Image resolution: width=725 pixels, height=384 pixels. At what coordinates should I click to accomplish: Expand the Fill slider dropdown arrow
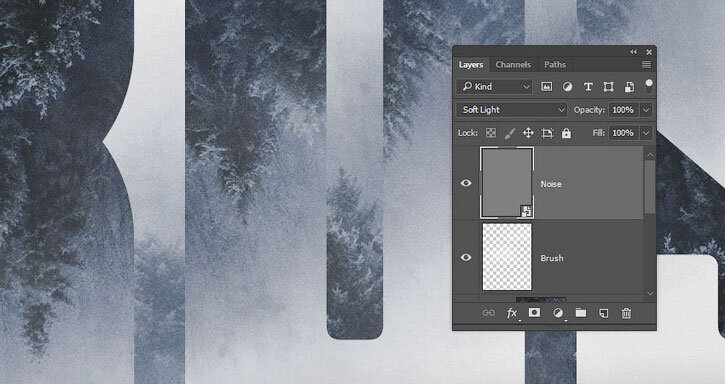coord(646,133)
